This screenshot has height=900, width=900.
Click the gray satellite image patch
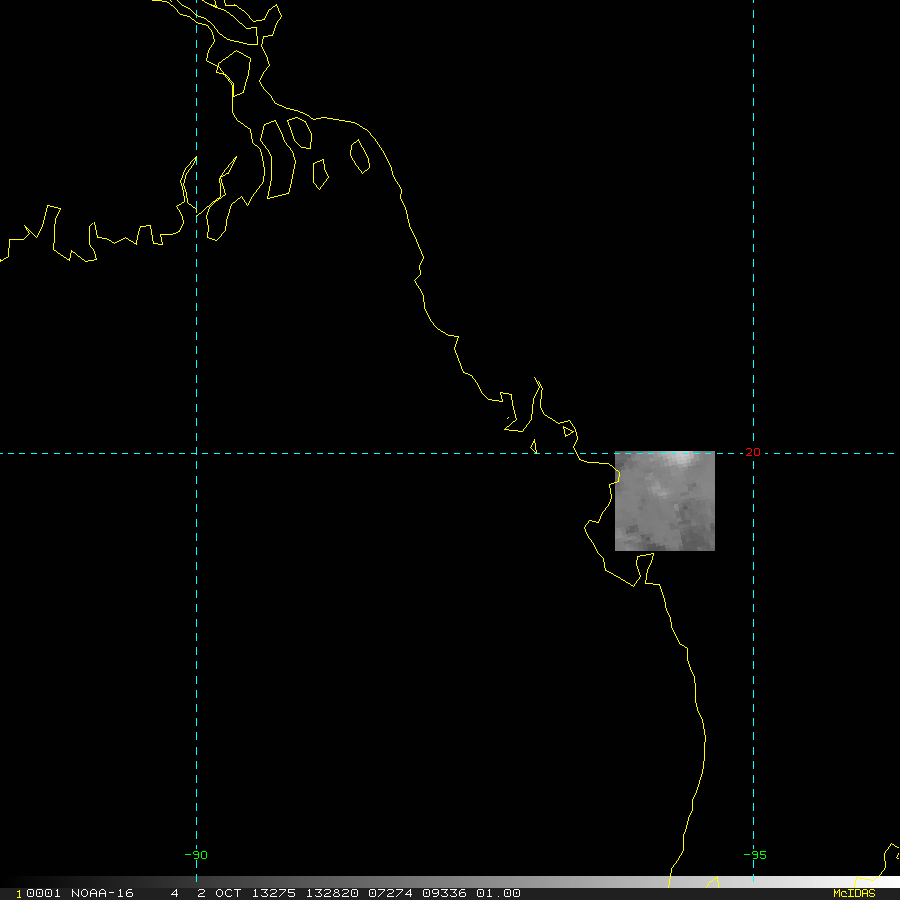pos(665,501)
